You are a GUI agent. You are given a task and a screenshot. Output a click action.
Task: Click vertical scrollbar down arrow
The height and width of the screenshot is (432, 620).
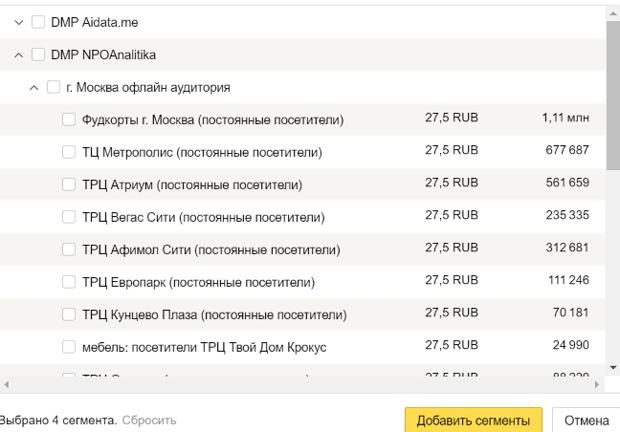613,368
